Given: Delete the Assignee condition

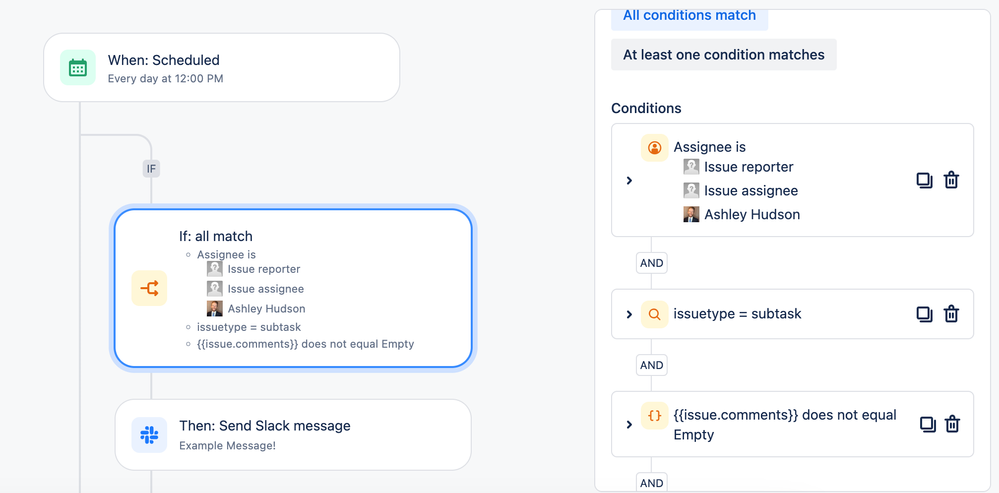Looking at the screenshot, I should pyautogui.click(x=951, y=180).
